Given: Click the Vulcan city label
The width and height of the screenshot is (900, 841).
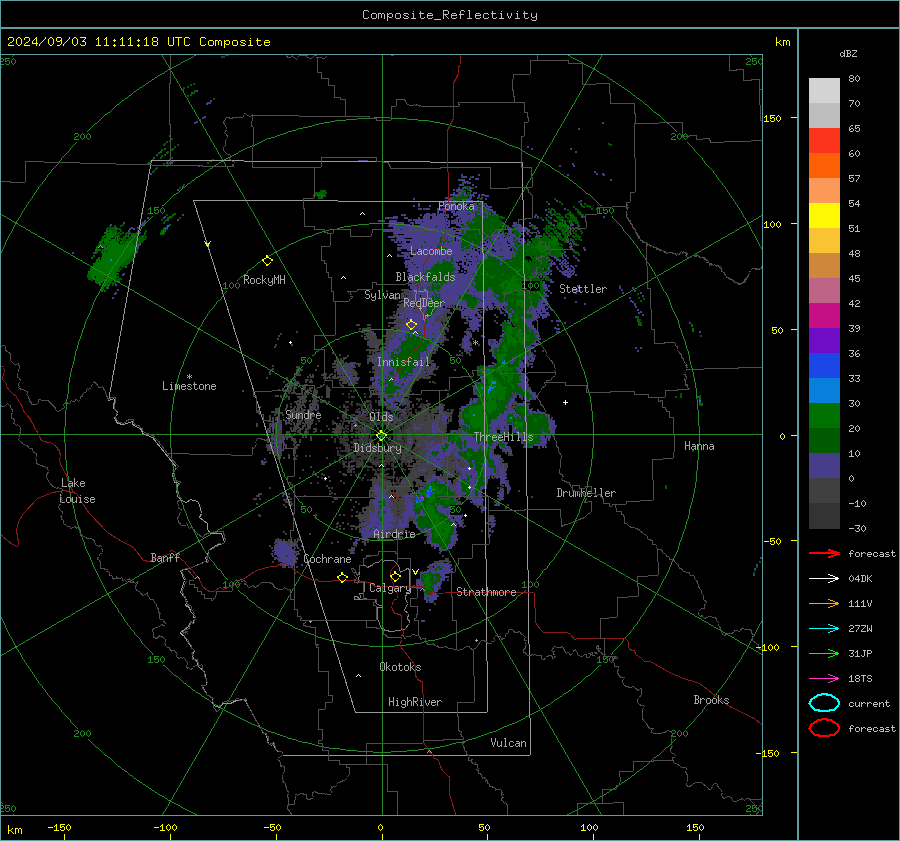Looking at the screenshot, I should [x=509, y=743].
